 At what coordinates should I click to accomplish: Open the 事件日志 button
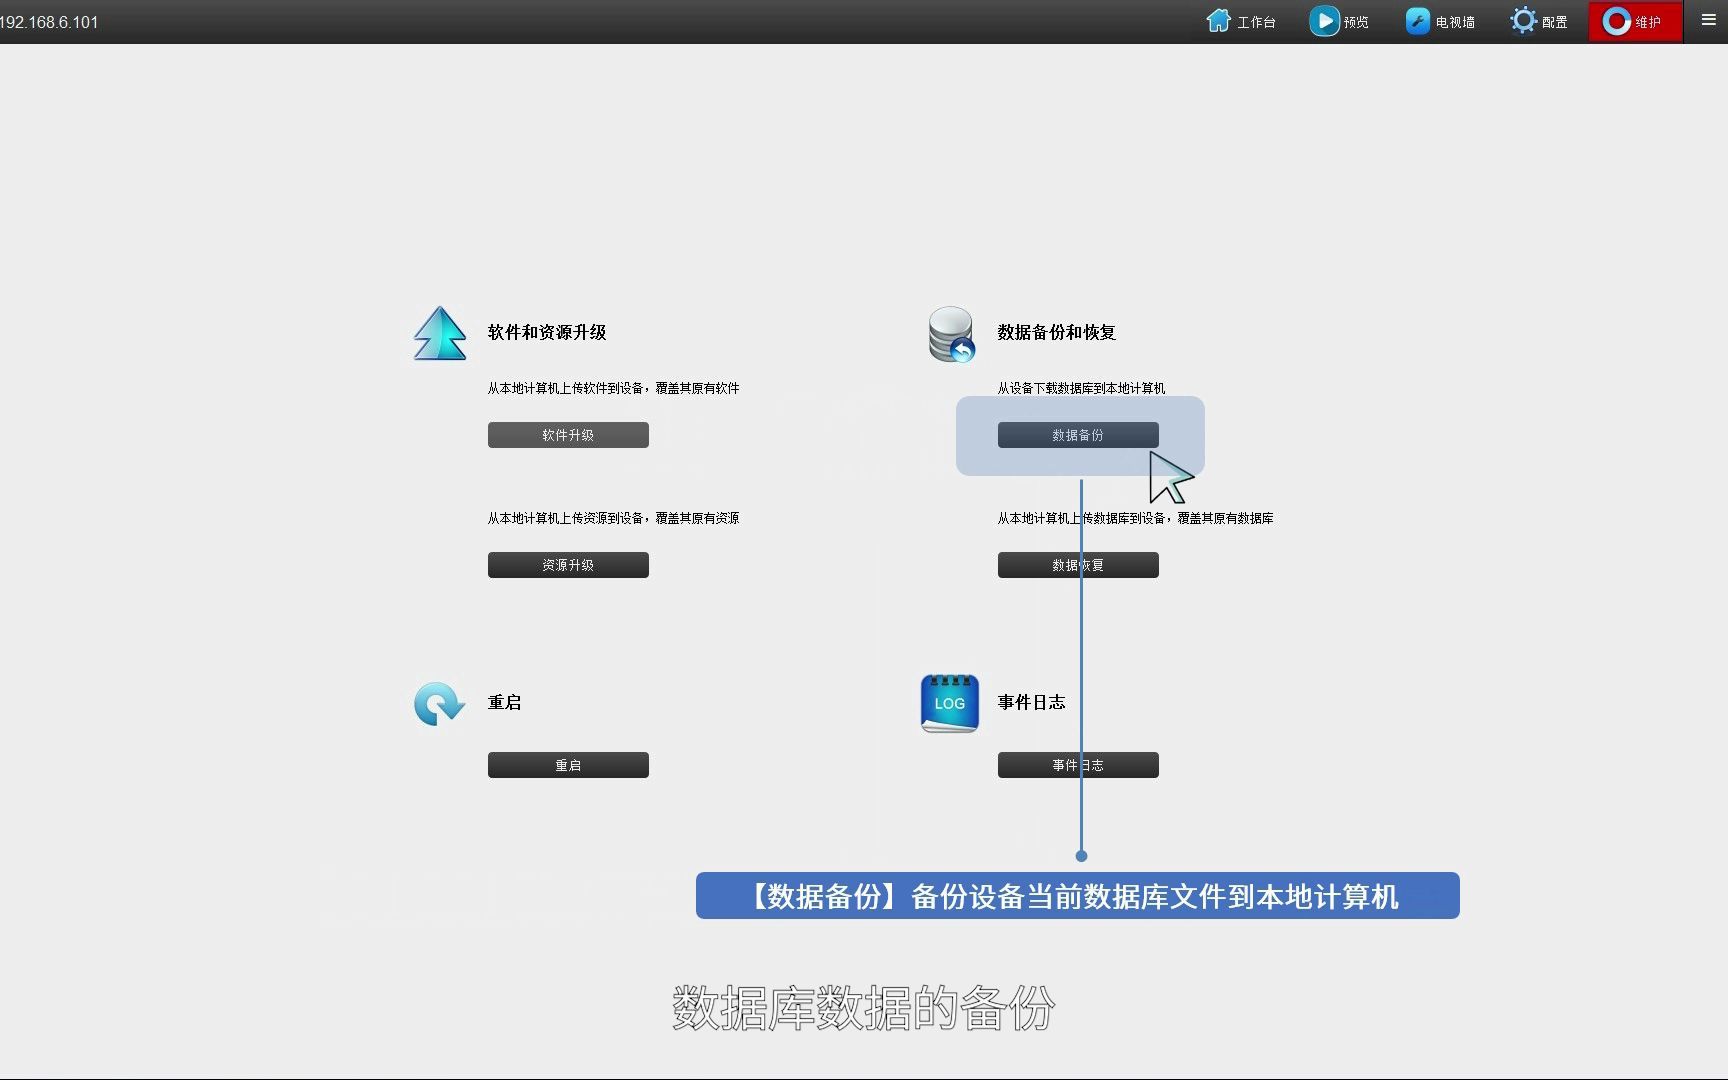point(1077,764)
